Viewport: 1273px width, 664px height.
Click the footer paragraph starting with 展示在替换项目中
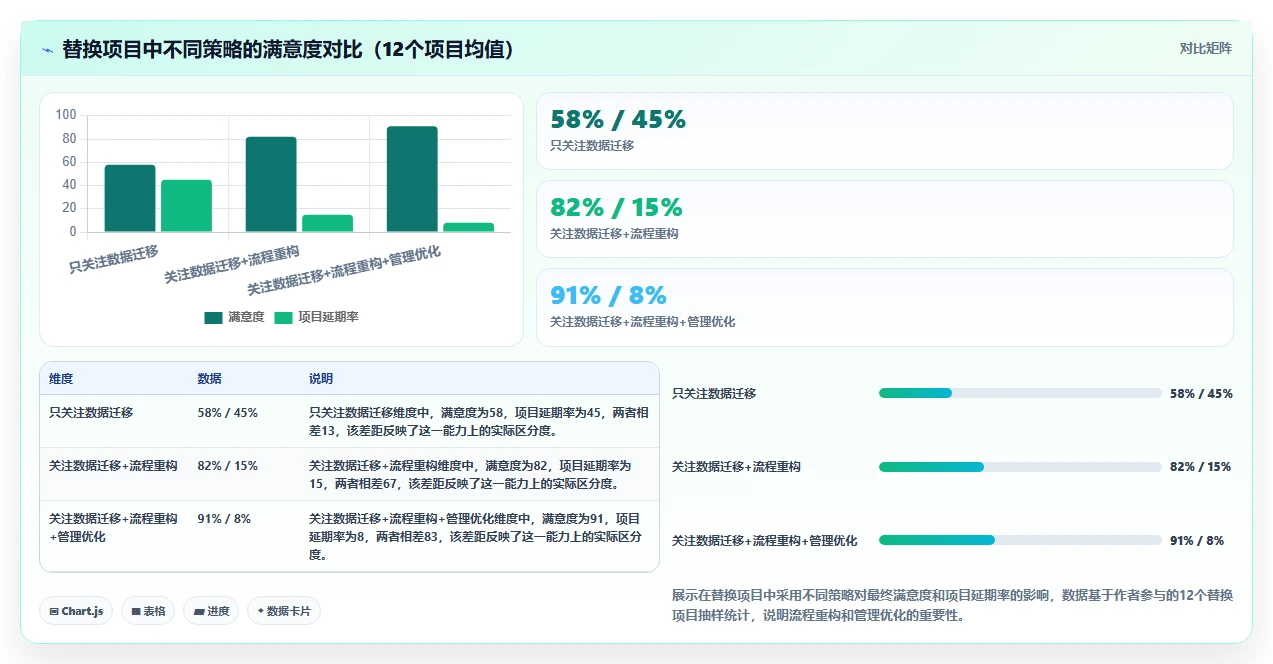[x=952, y=605]
